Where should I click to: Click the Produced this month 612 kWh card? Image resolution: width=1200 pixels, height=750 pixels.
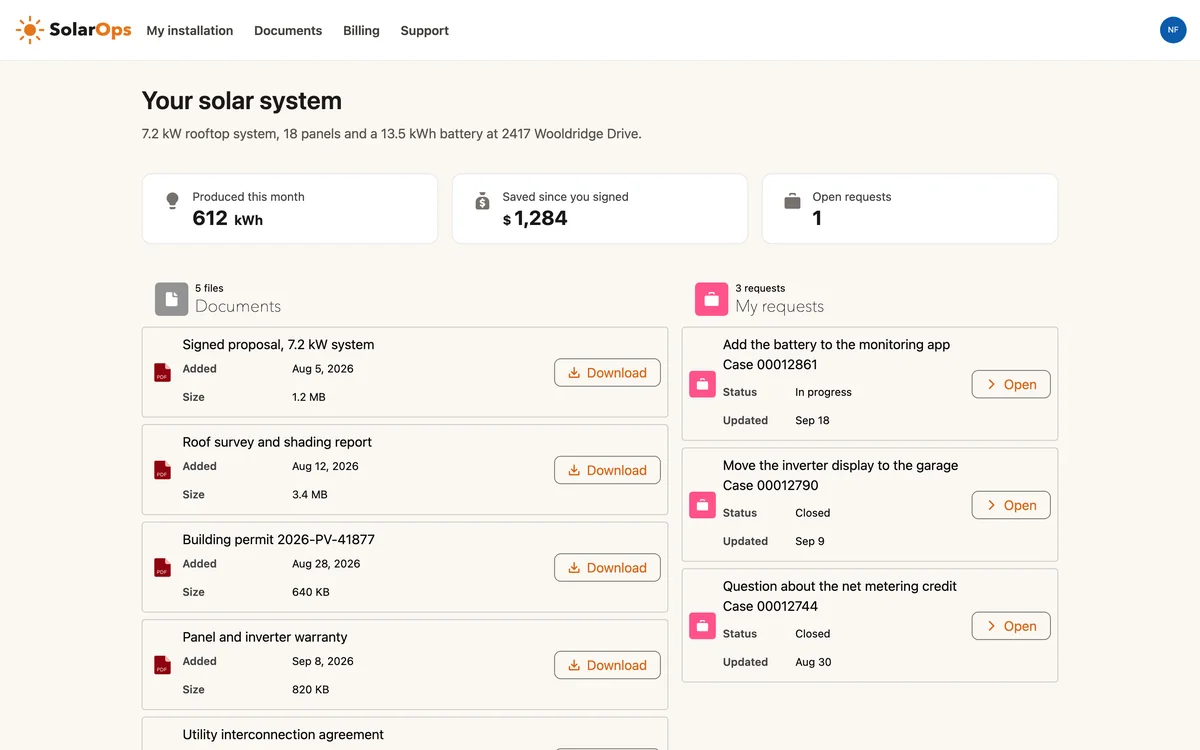[290, 209]
